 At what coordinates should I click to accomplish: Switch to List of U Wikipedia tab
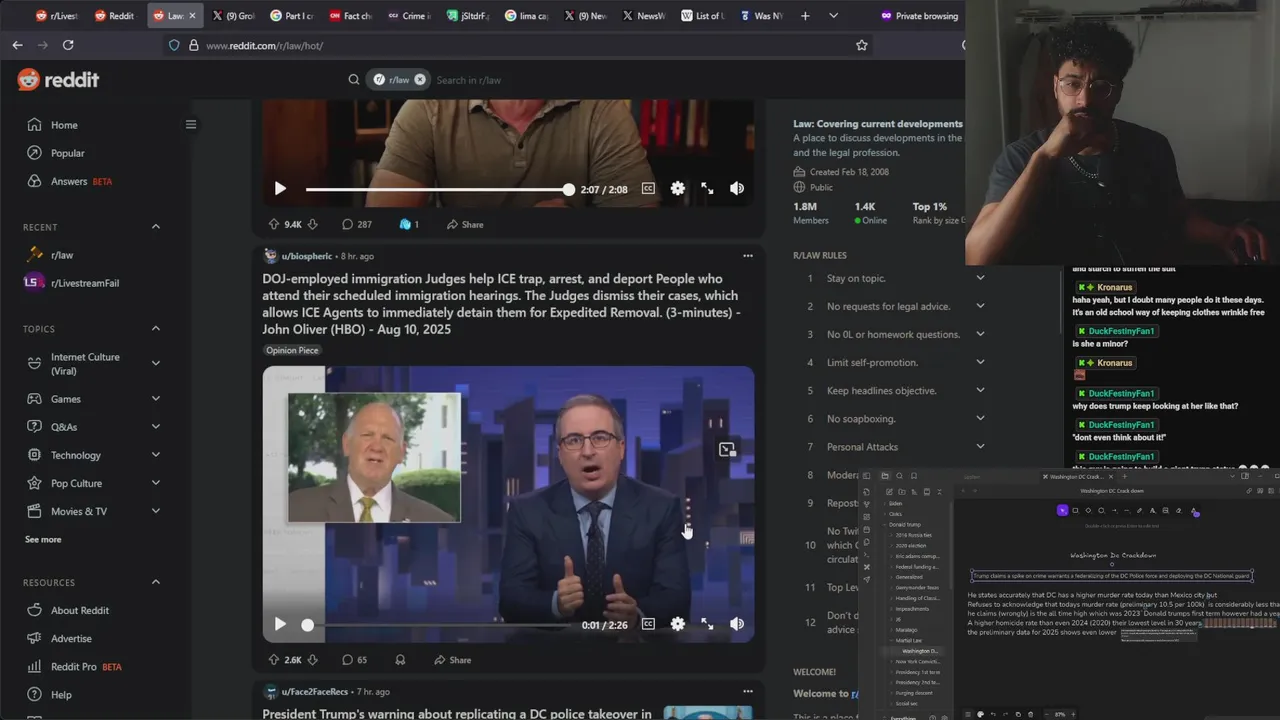(x=702, y=16)
